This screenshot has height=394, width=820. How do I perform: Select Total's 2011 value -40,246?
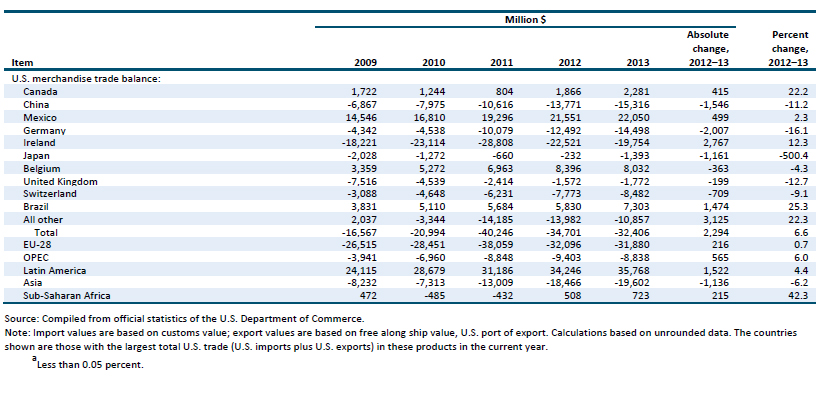pyautogui.click(x=496, y=232)
